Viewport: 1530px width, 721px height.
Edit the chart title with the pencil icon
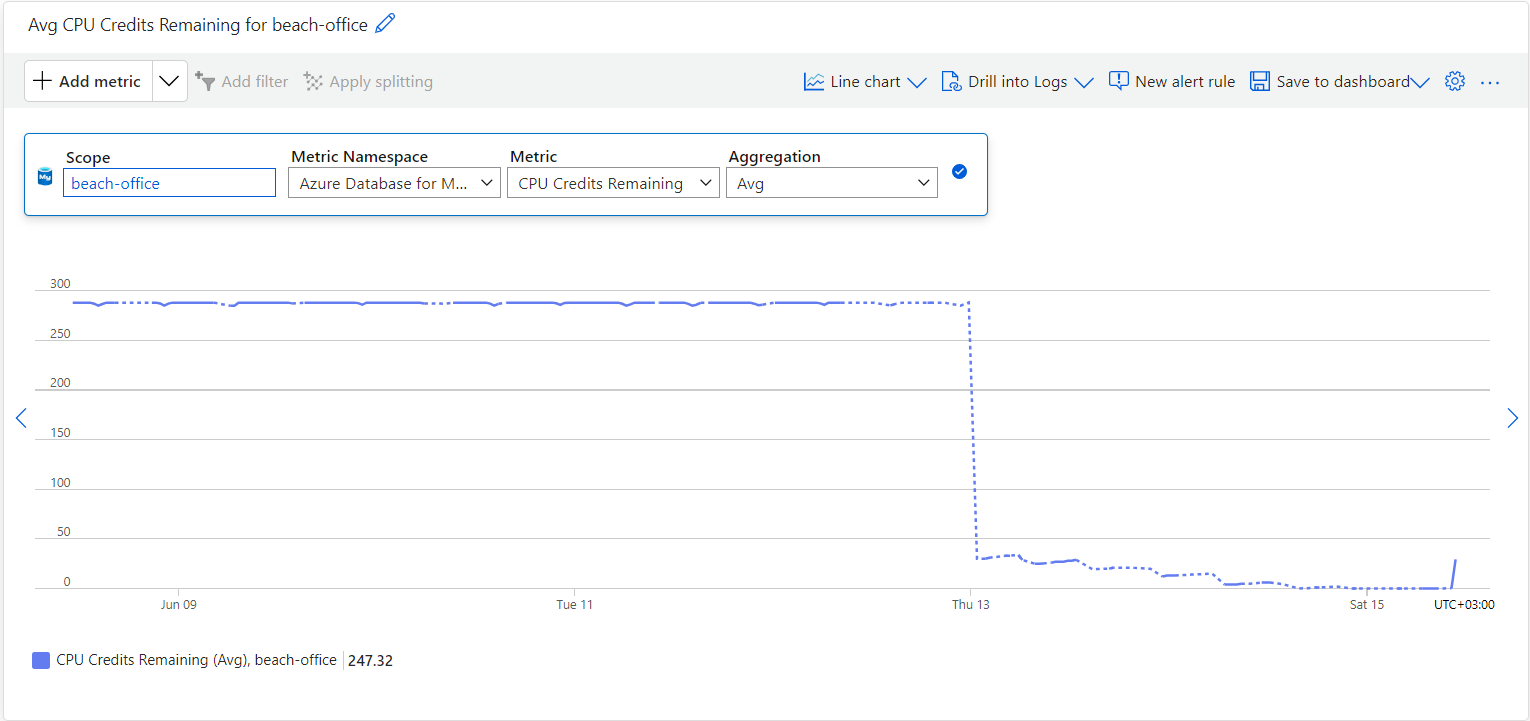point(384,24)
